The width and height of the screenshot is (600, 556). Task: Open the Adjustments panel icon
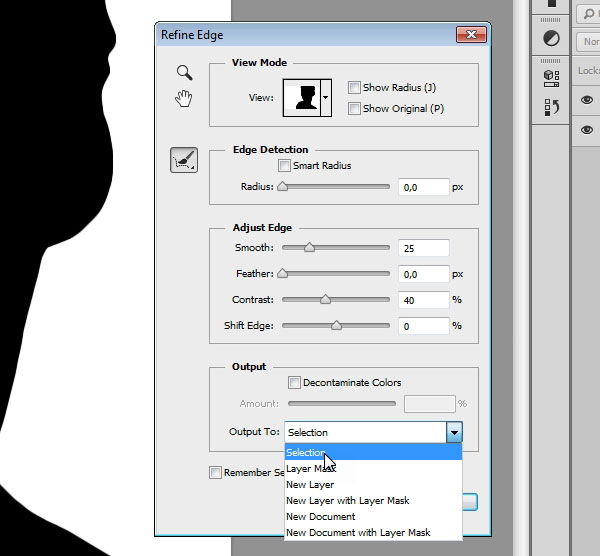click(551, 39)
